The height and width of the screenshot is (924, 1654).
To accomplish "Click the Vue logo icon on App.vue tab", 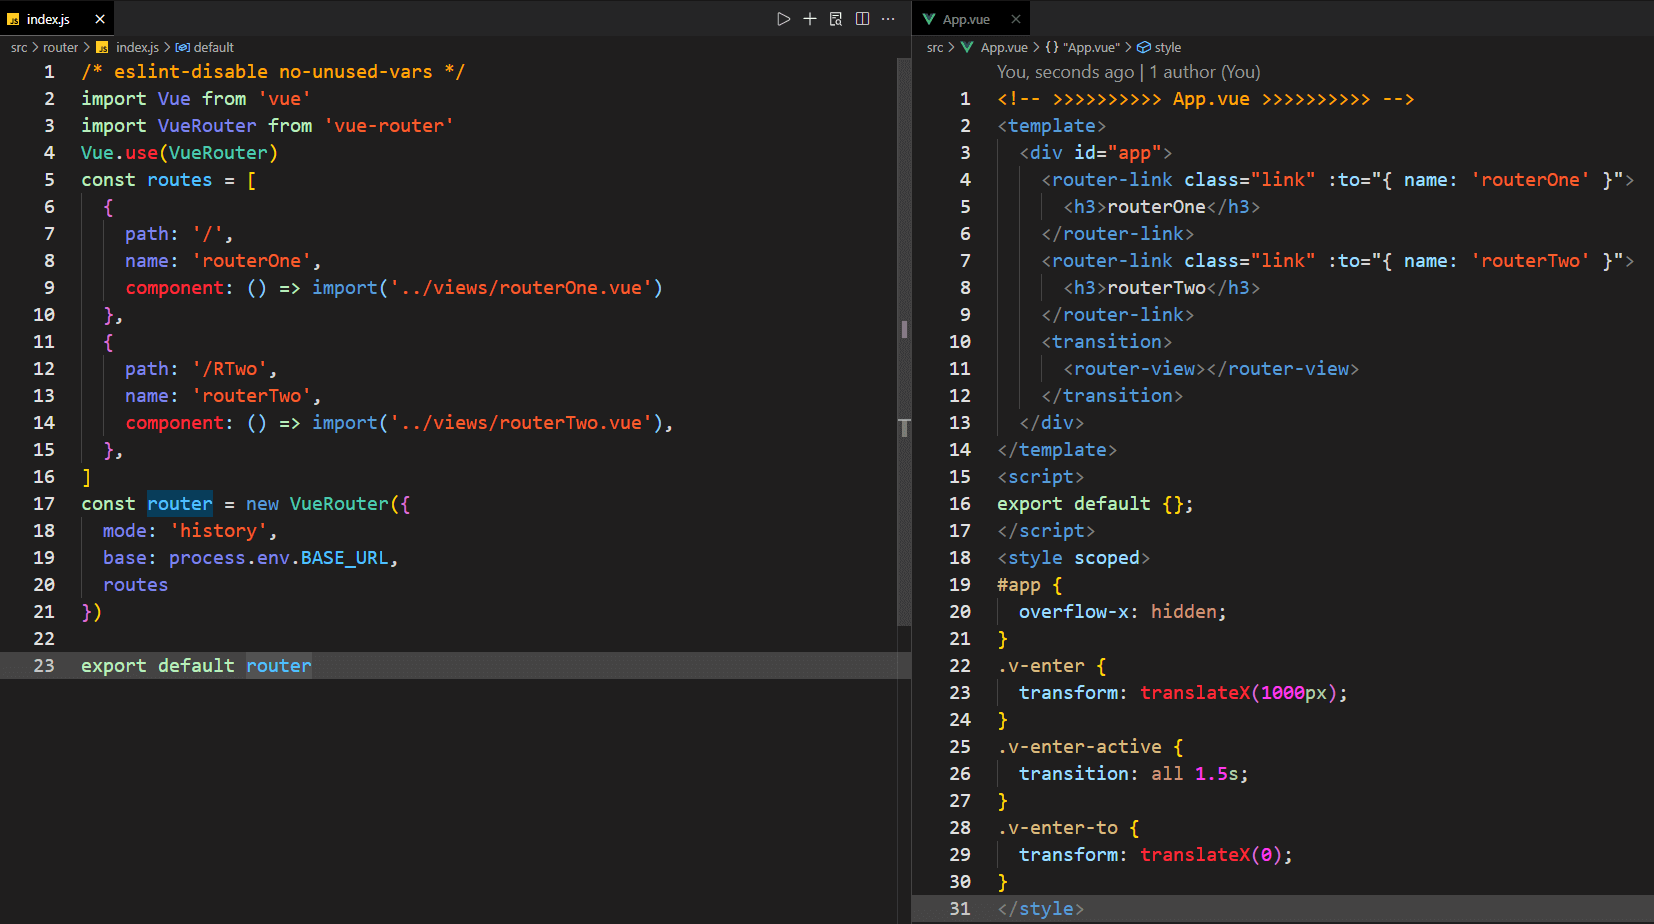I will click(x=929, y=19).
